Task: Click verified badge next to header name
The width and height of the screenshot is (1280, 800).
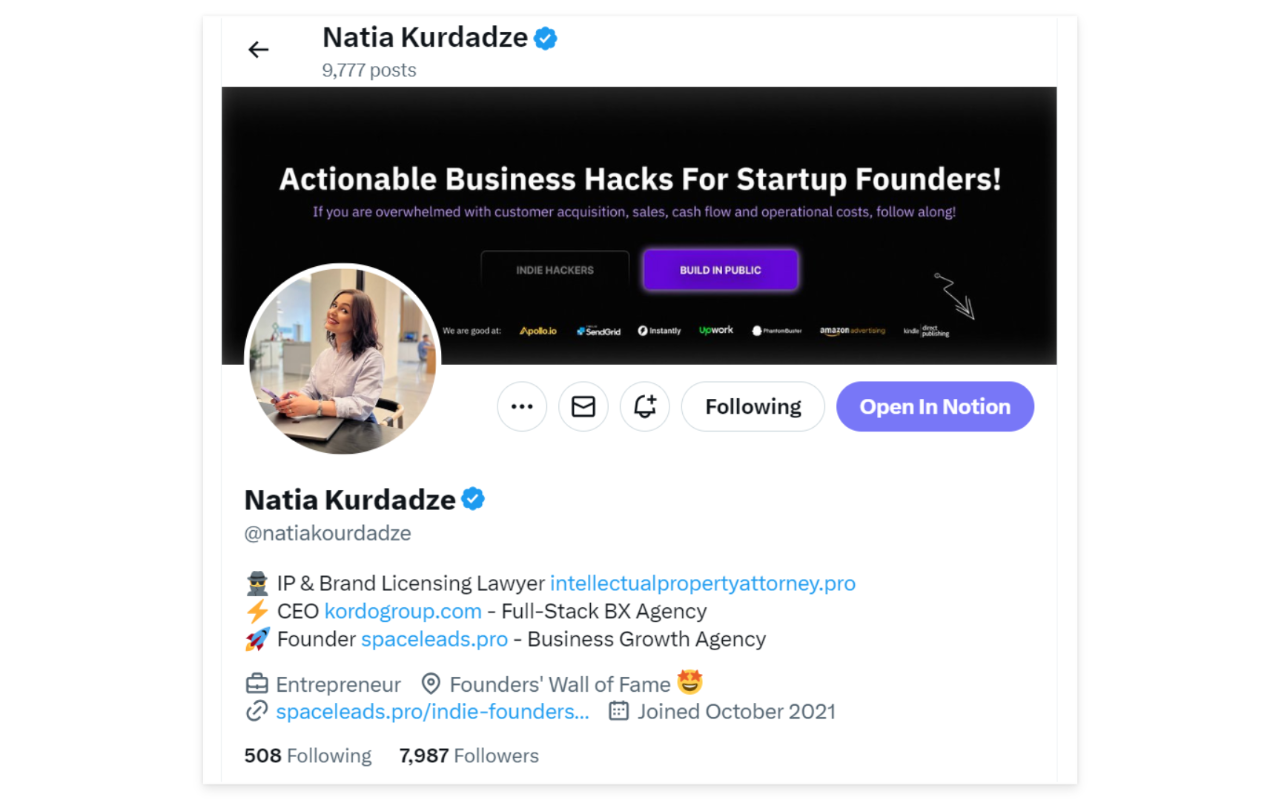Action: point(545,39)
